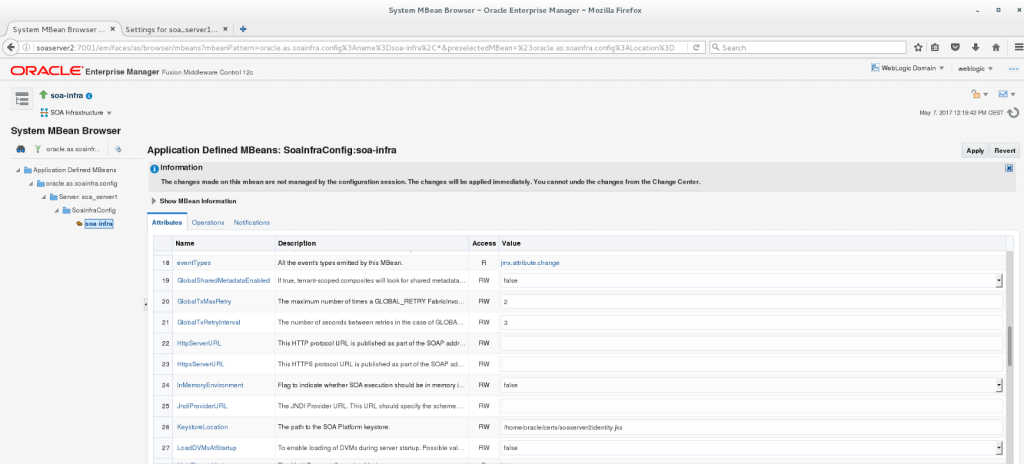Click the refresh page icon near timestamp
The height and width of the screenshot is (464, 1024).
(x=1012, y=113)
